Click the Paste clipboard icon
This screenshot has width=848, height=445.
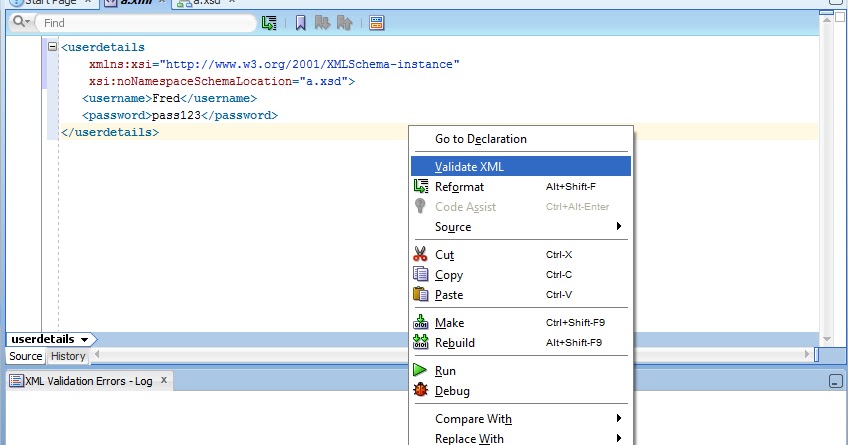point(420,294)
